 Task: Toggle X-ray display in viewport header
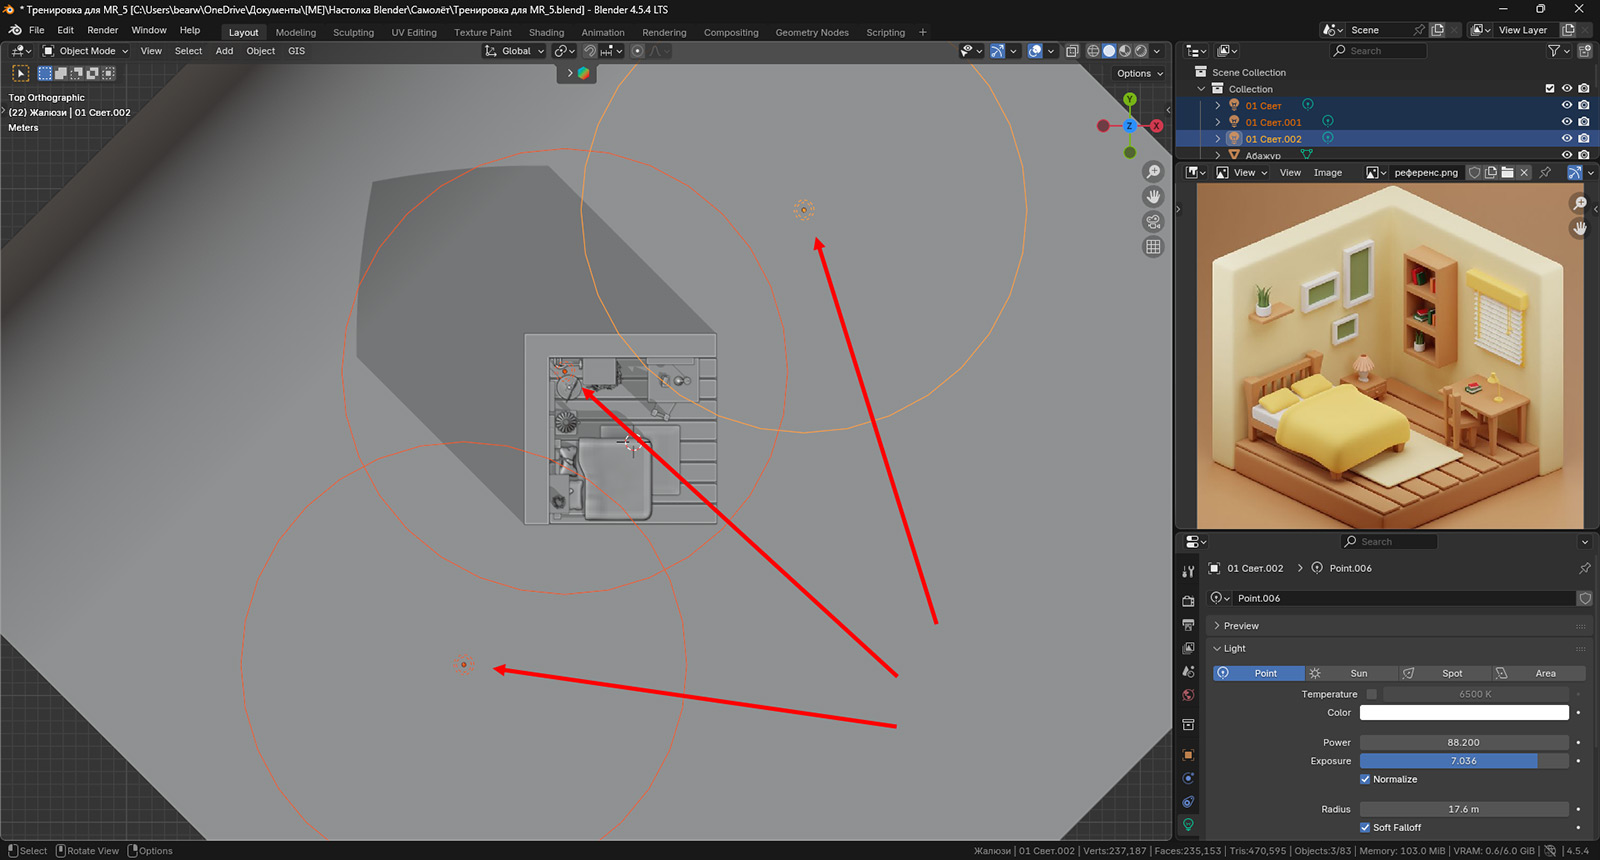1072,51
